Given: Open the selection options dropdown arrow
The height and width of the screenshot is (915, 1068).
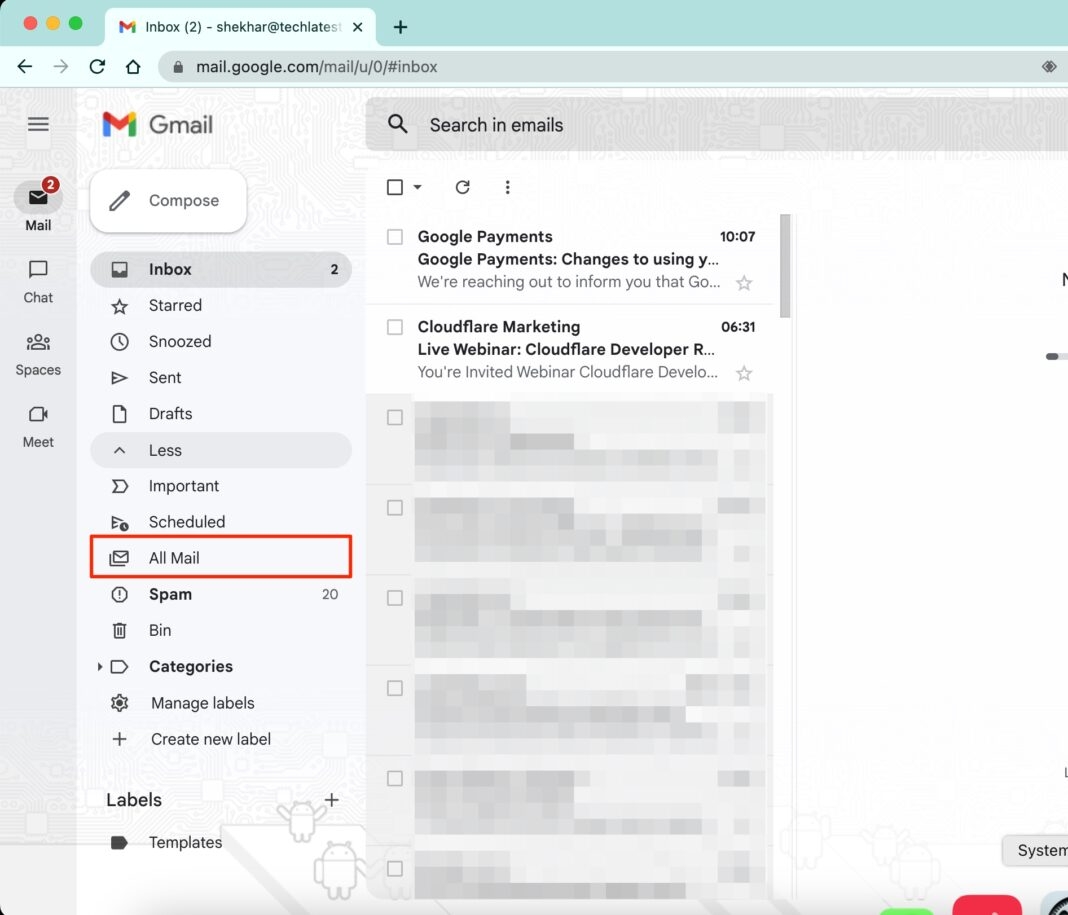Looking at the screenshot, I should (417, 187).
